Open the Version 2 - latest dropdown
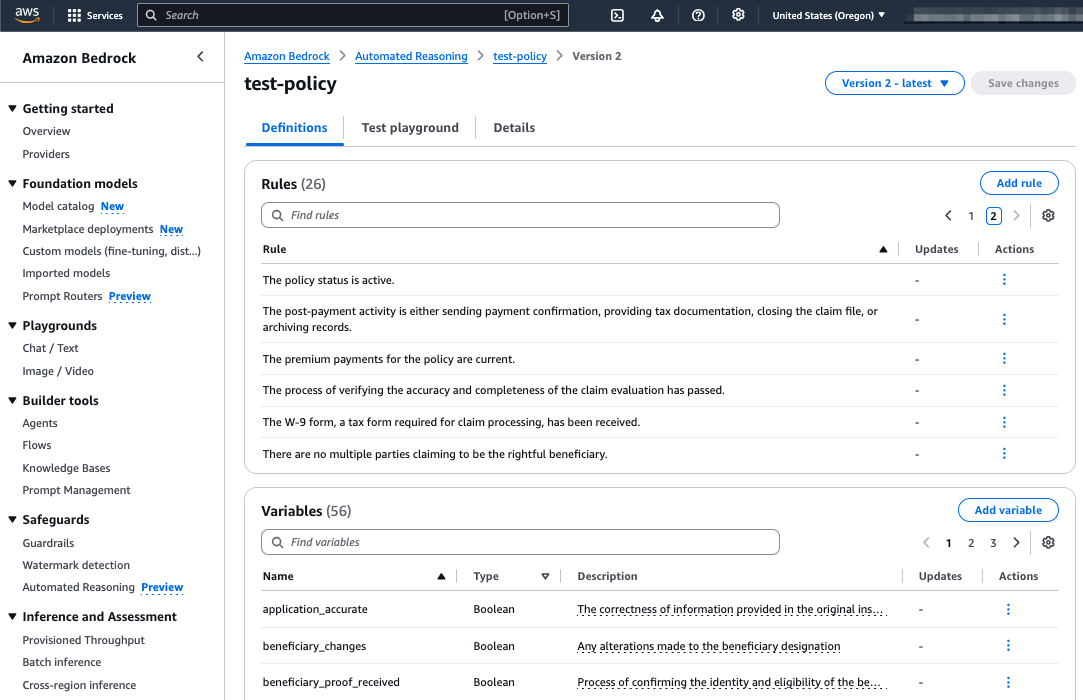 (894, 83)
